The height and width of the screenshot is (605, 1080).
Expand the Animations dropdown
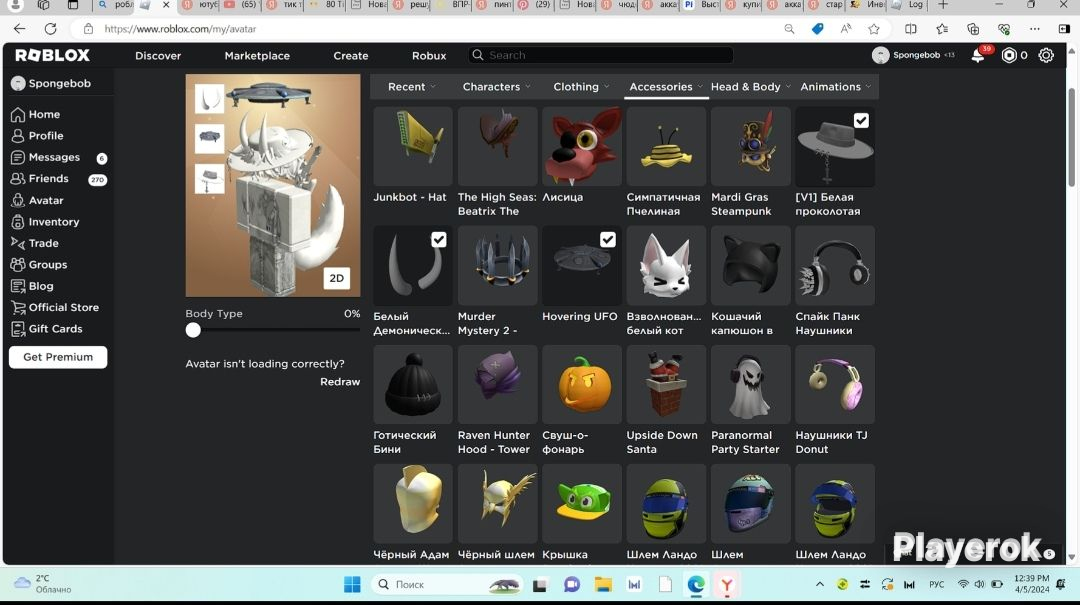pyautogui.click(x=835, y=87)
